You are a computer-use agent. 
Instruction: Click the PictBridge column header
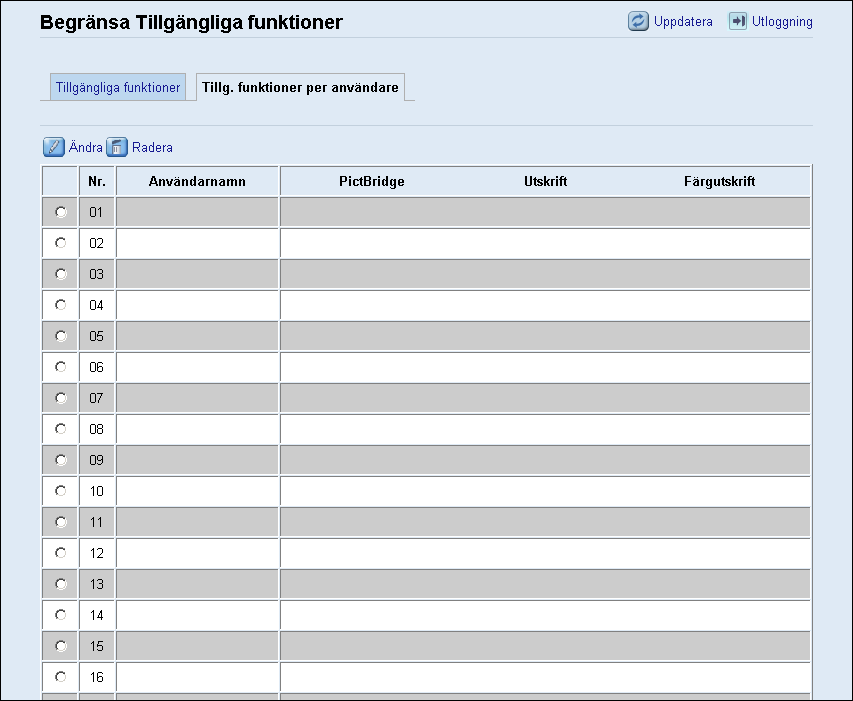(372, 181)
